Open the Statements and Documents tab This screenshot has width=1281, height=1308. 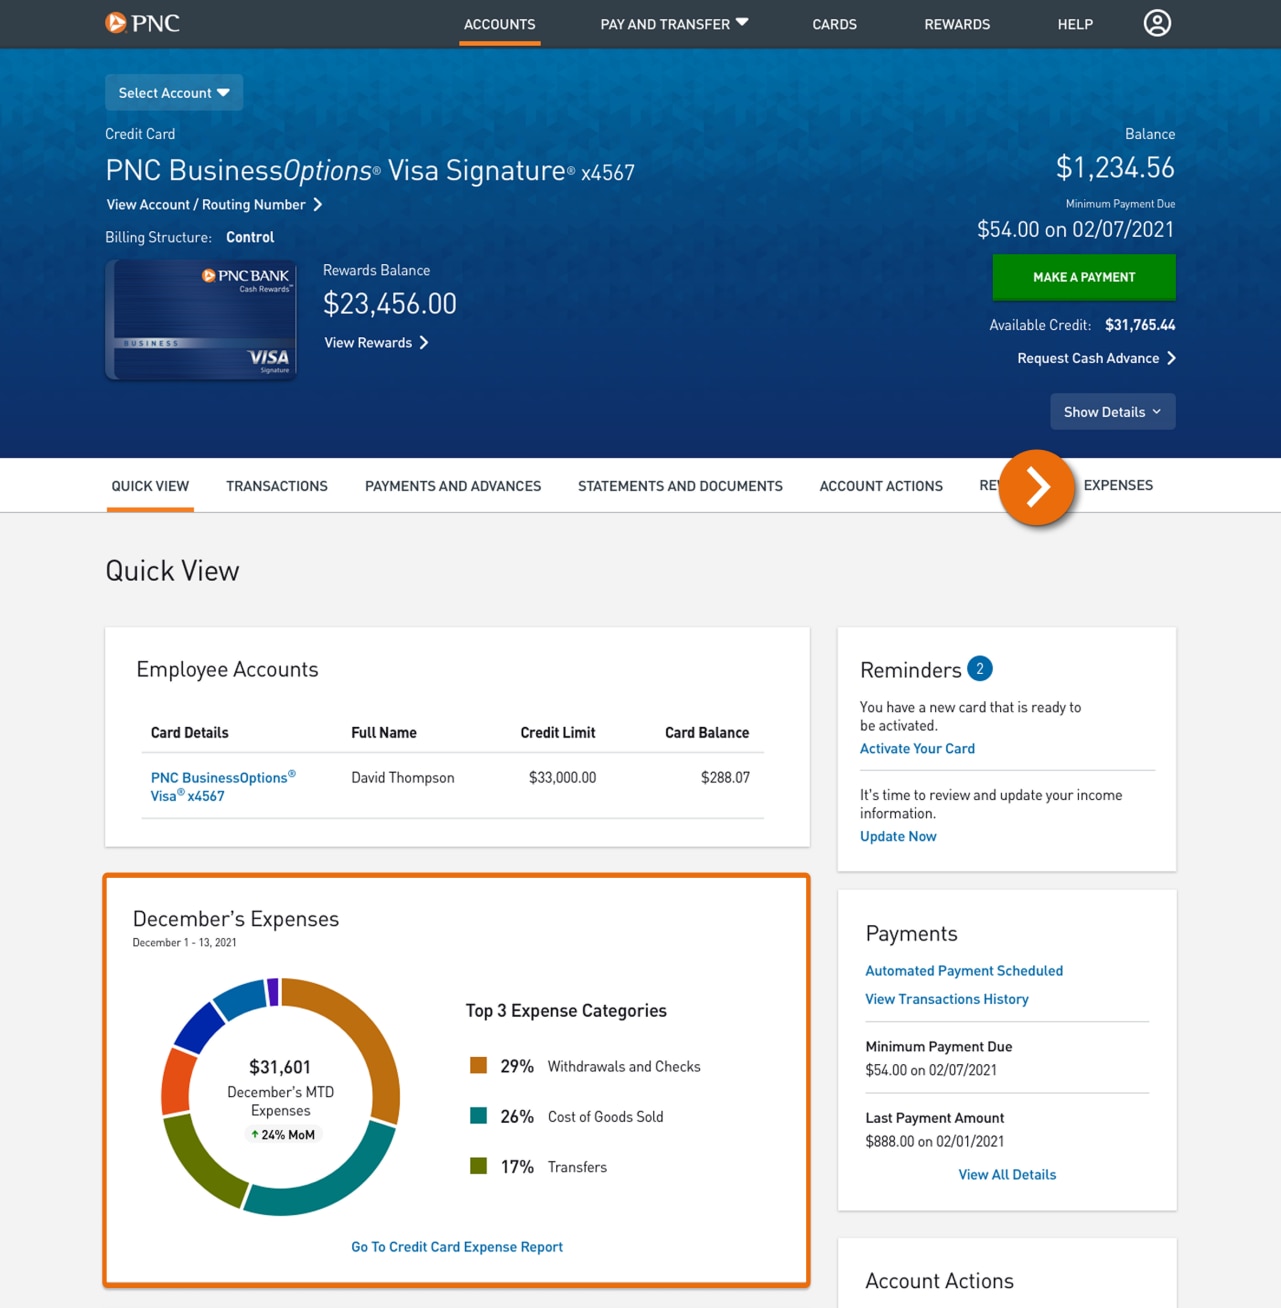click(680, 486)
